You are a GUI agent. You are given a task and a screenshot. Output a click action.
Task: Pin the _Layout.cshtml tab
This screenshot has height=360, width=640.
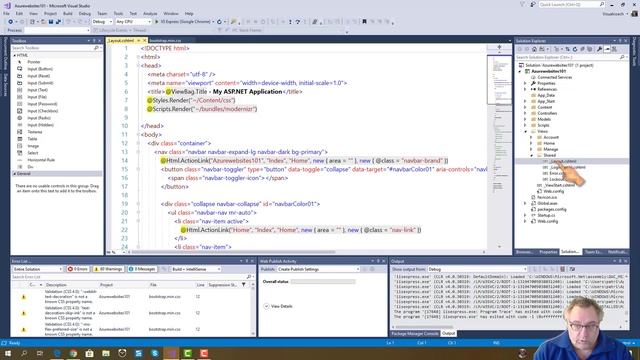138,41
